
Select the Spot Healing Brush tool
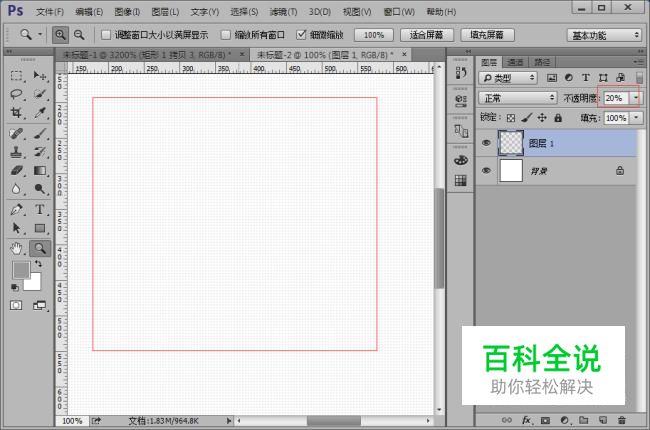pos(16,134)
